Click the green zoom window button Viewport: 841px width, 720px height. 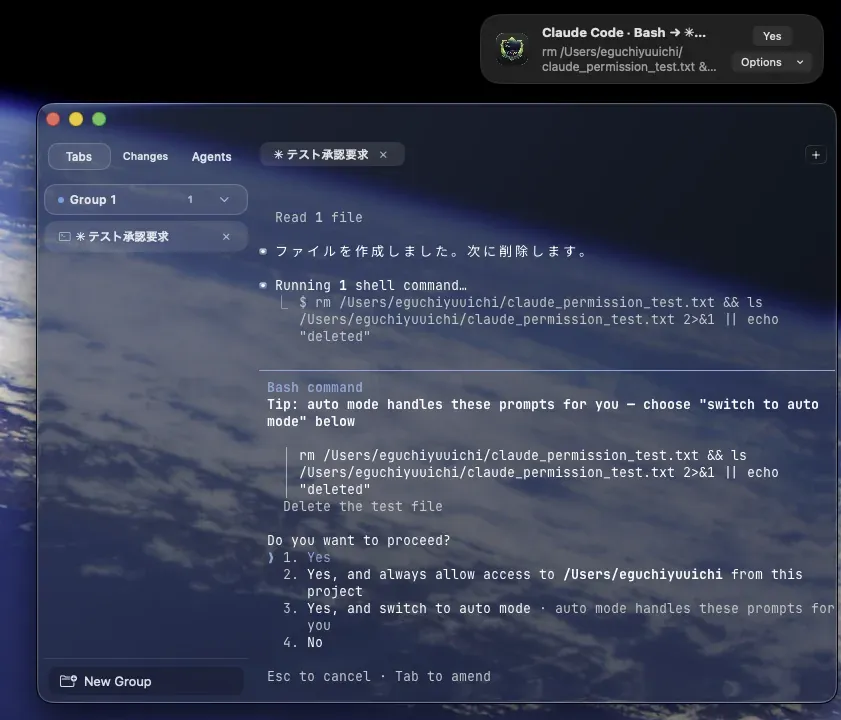(x=99, y=119)
